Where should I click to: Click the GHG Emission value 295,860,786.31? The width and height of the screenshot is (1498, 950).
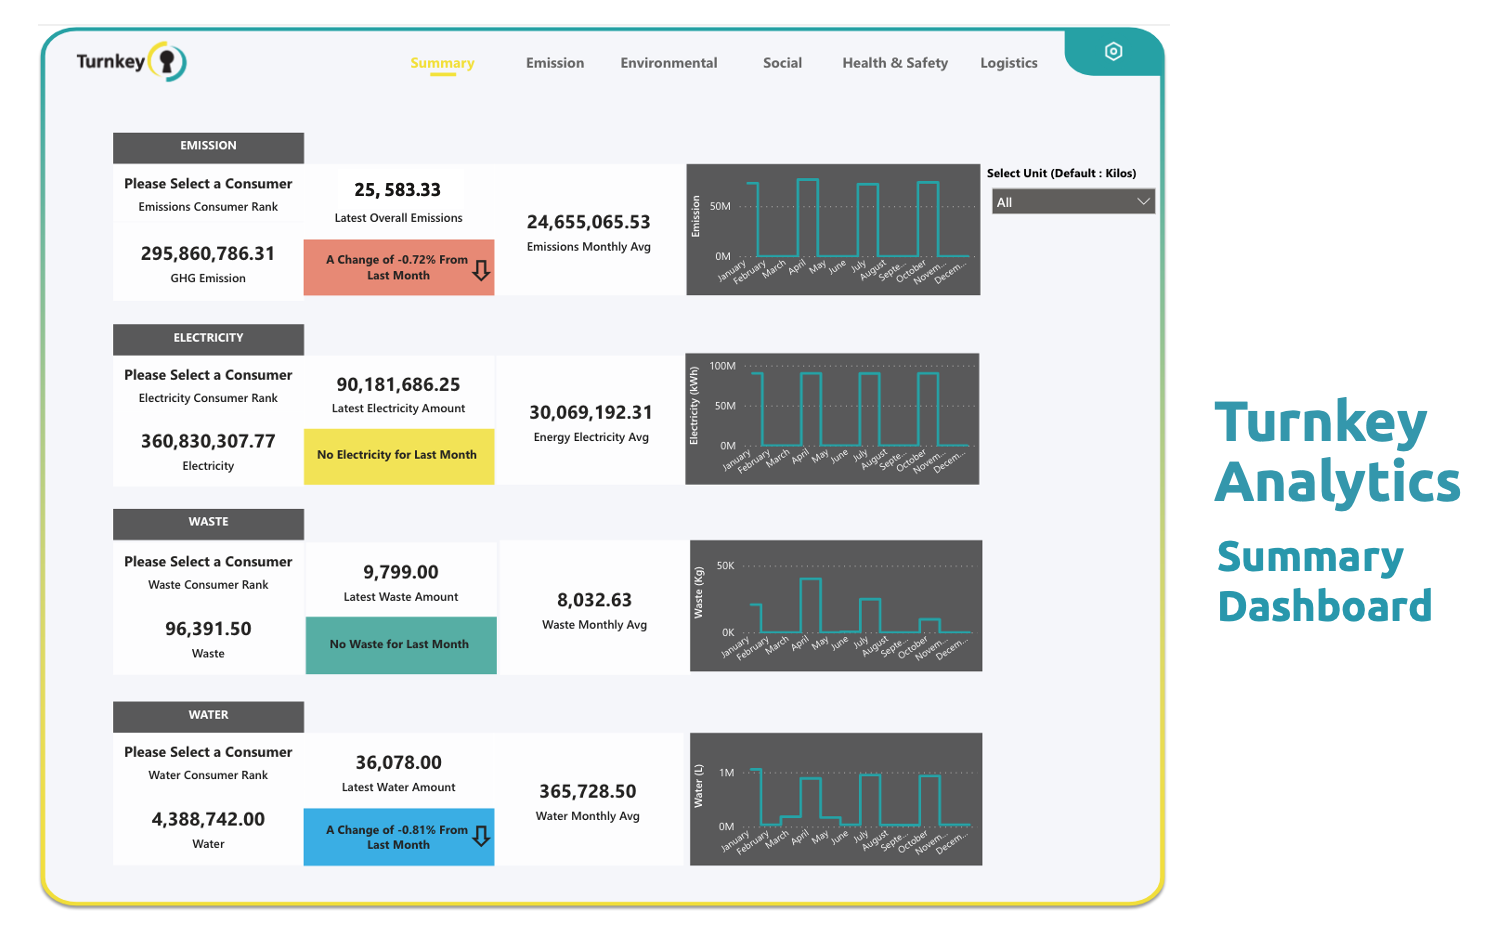(208, 254)
